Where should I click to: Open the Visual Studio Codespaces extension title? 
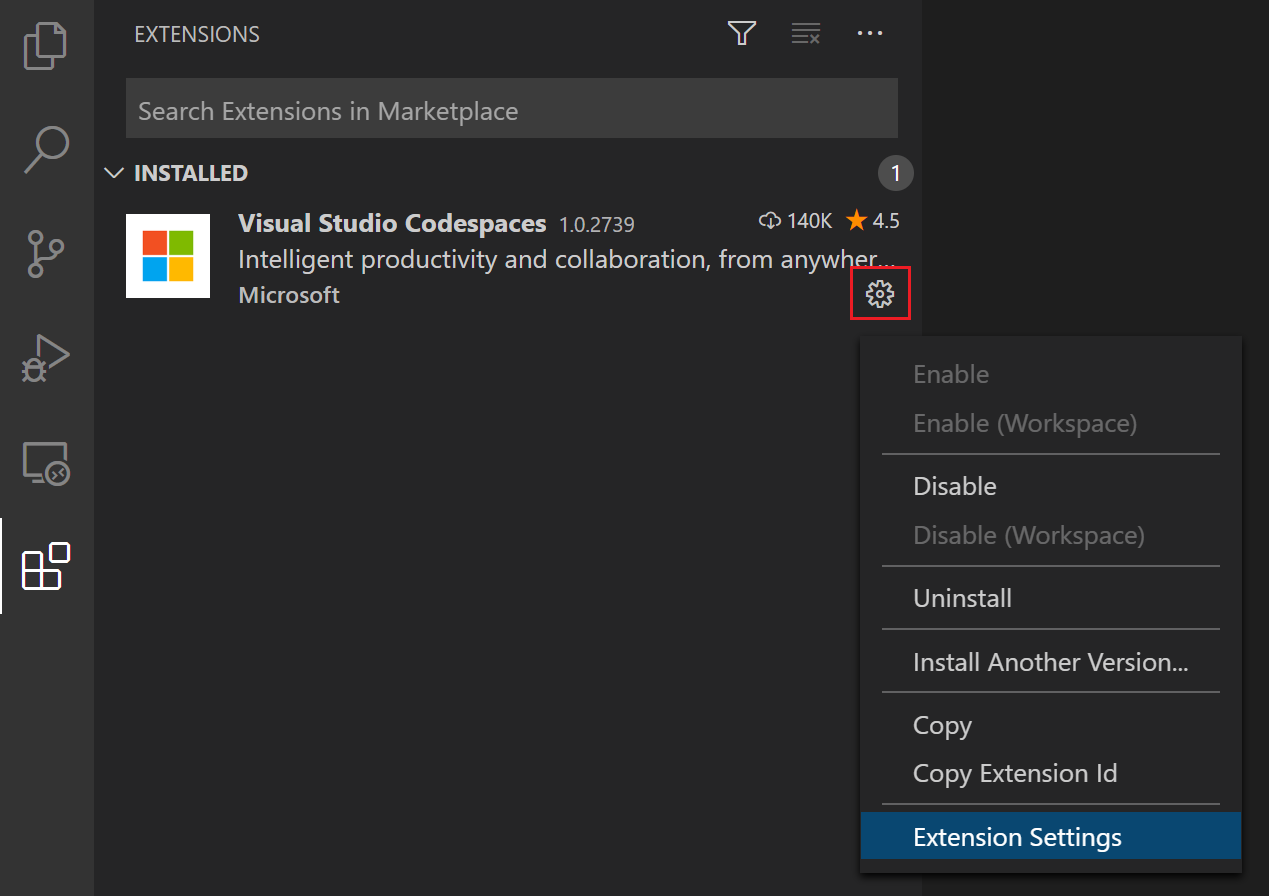[x=392, y=223]
